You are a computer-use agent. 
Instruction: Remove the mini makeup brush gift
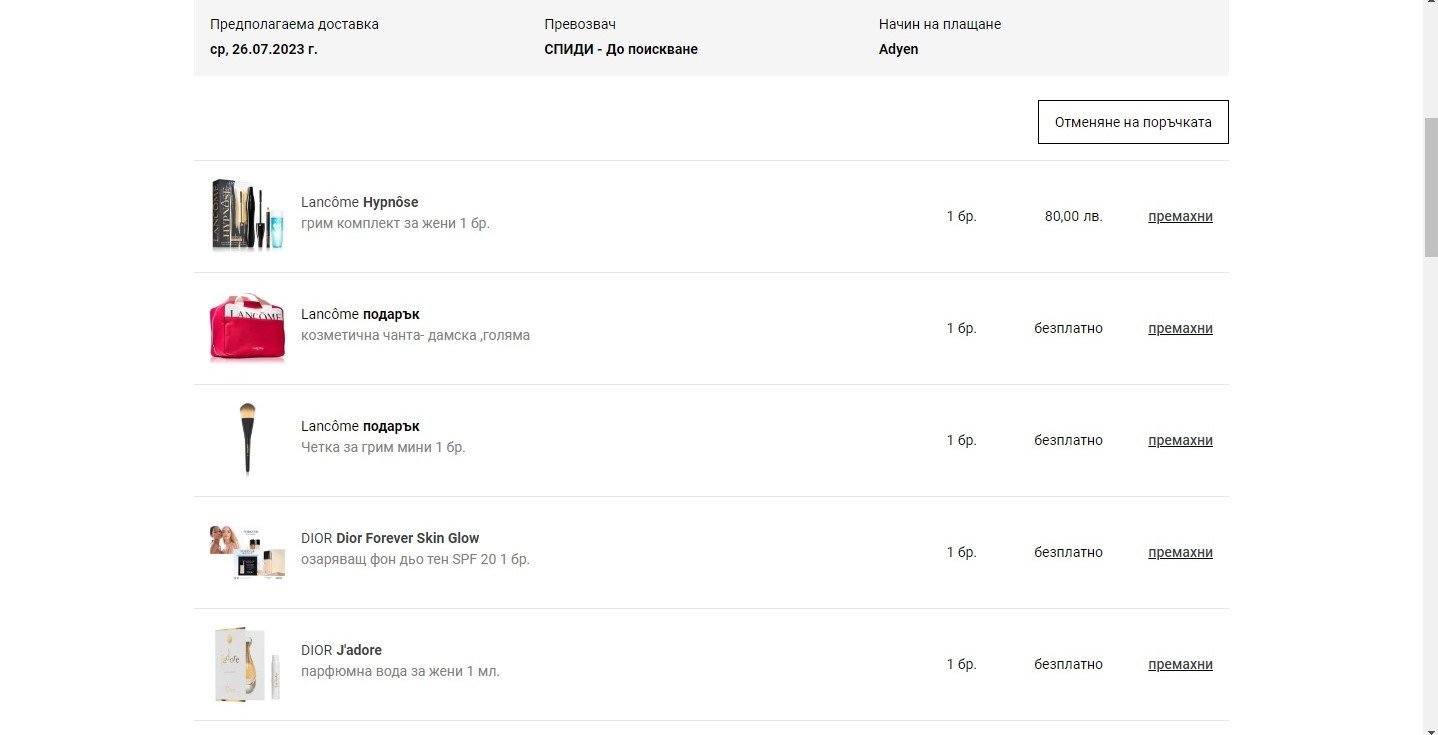click(x=1180, y=440)
